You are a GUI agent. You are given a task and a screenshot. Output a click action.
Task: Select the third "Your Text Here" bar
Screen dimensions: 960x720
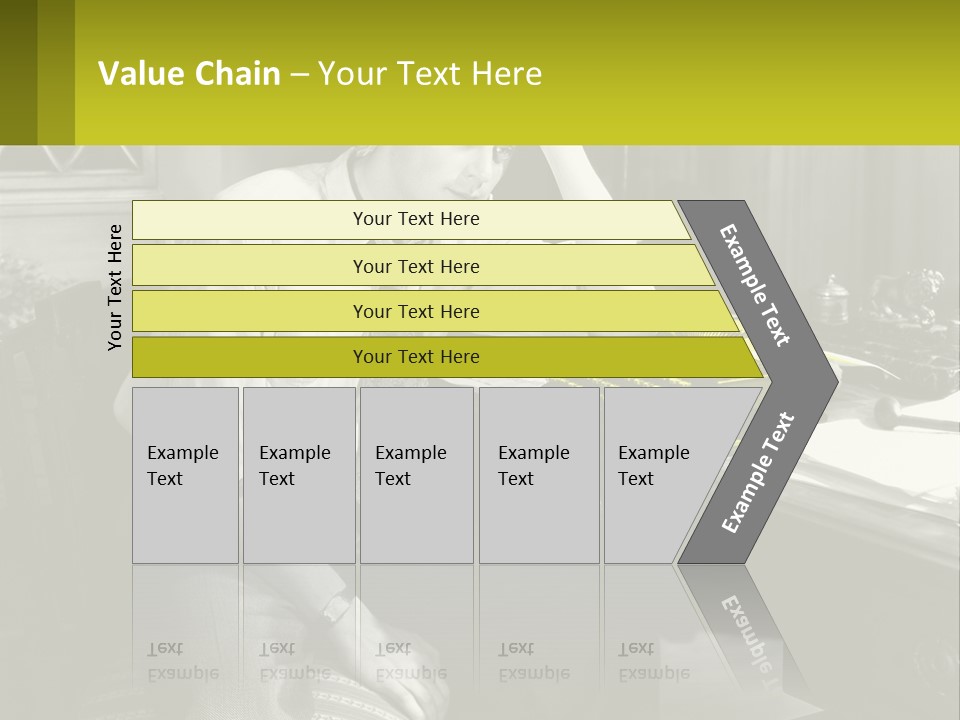[415, 311]
